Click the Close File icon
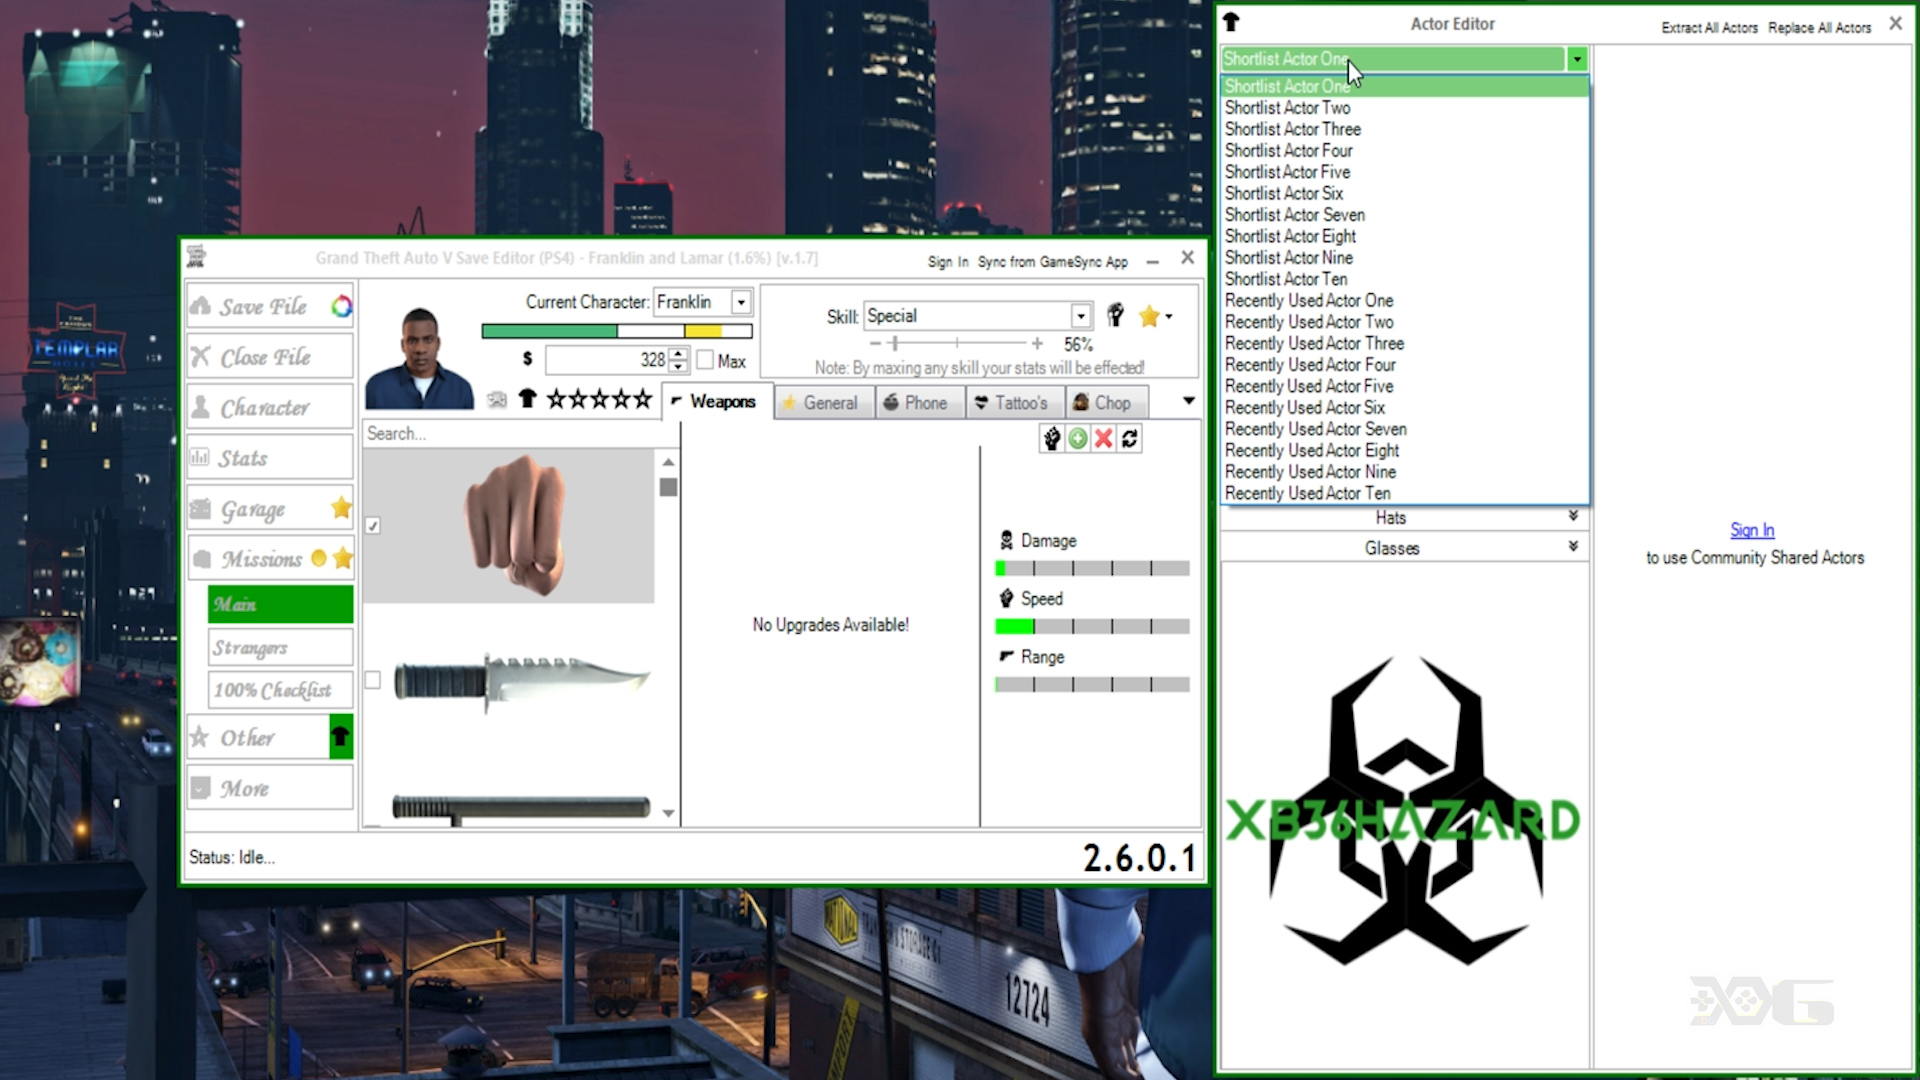Viewport: 1920px width, 1080px height. [x=202, y=357]
